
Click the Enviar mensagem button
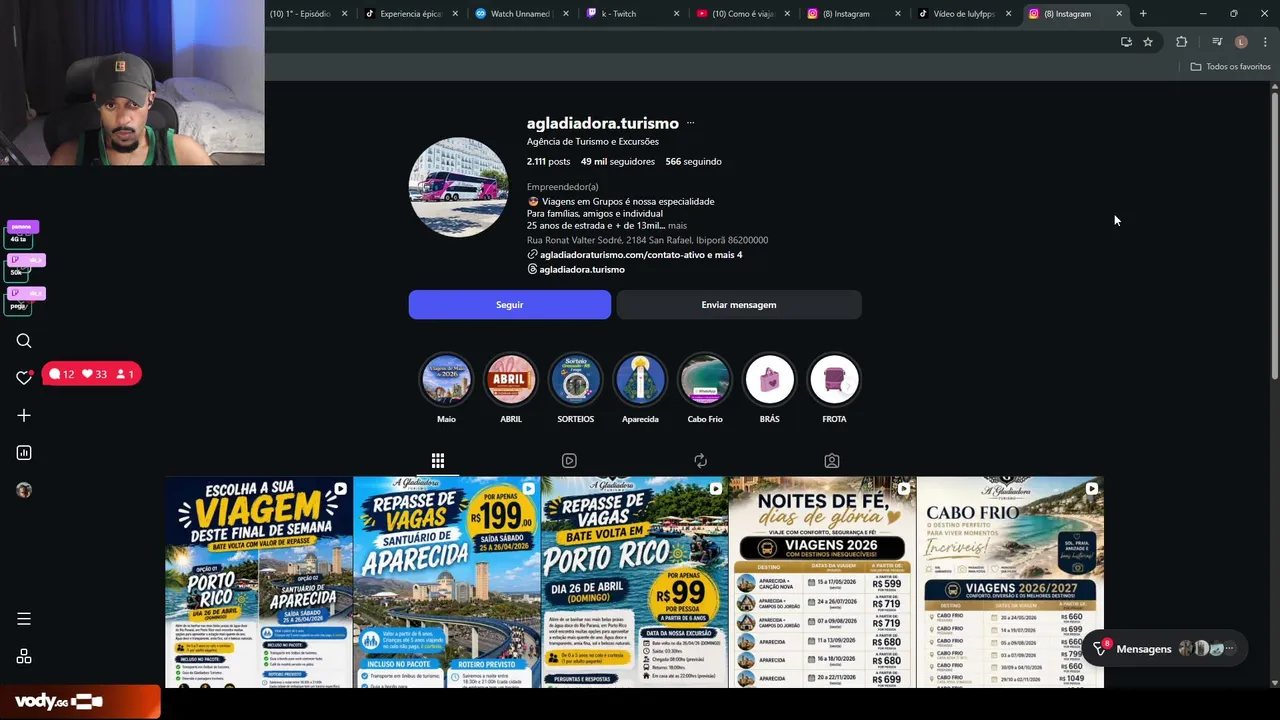pyautogui.click(x=739, y=305)
